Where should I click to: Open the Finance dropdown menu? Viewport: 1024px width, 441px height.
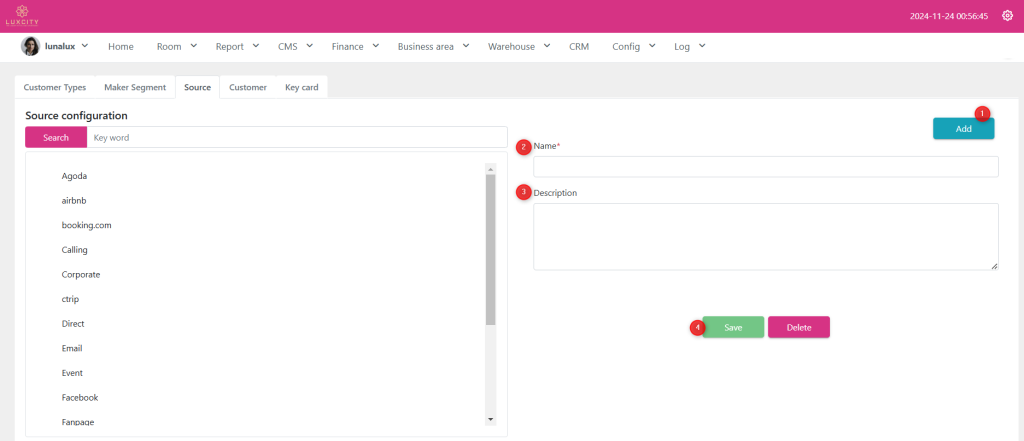click(355, 46)
